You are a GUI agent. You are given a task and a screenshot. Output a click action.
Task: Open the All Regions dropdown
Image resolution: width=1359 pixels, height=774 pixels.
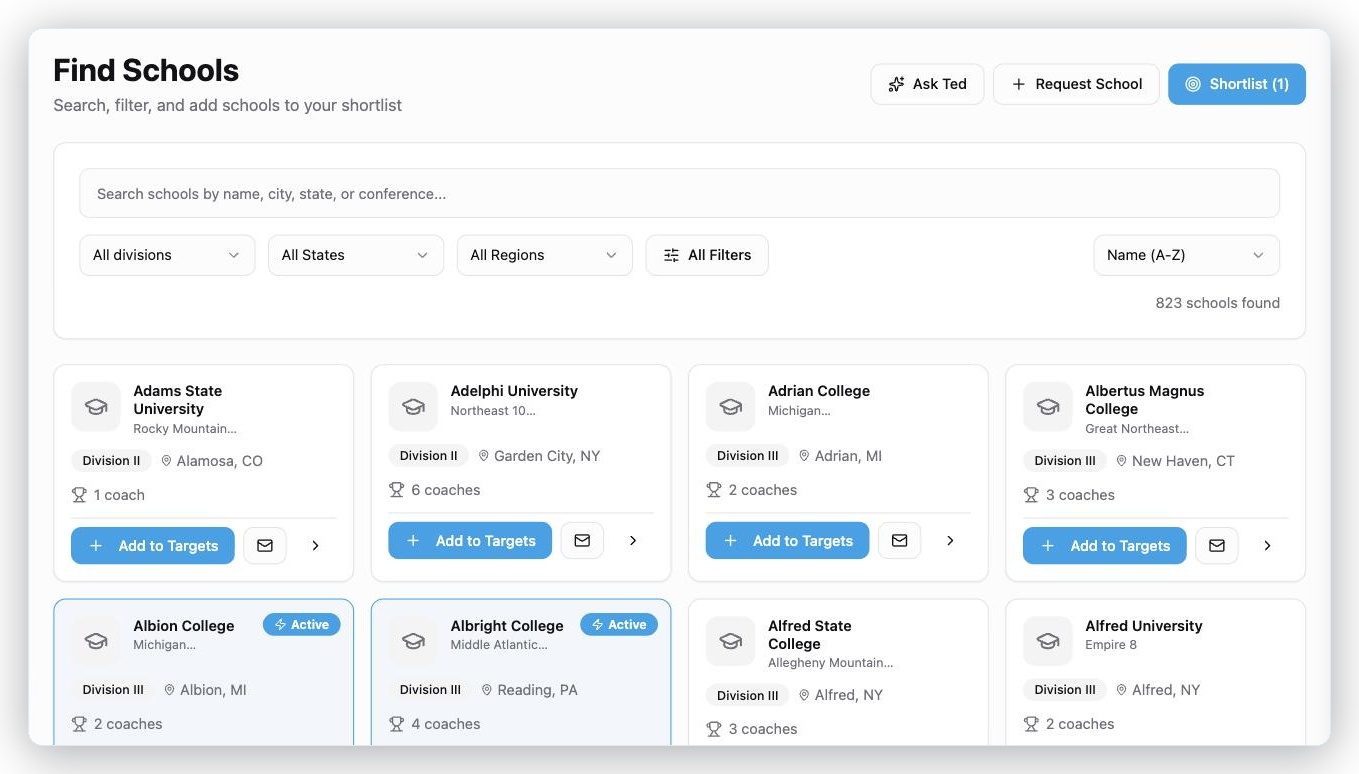(x=544, y=255)
